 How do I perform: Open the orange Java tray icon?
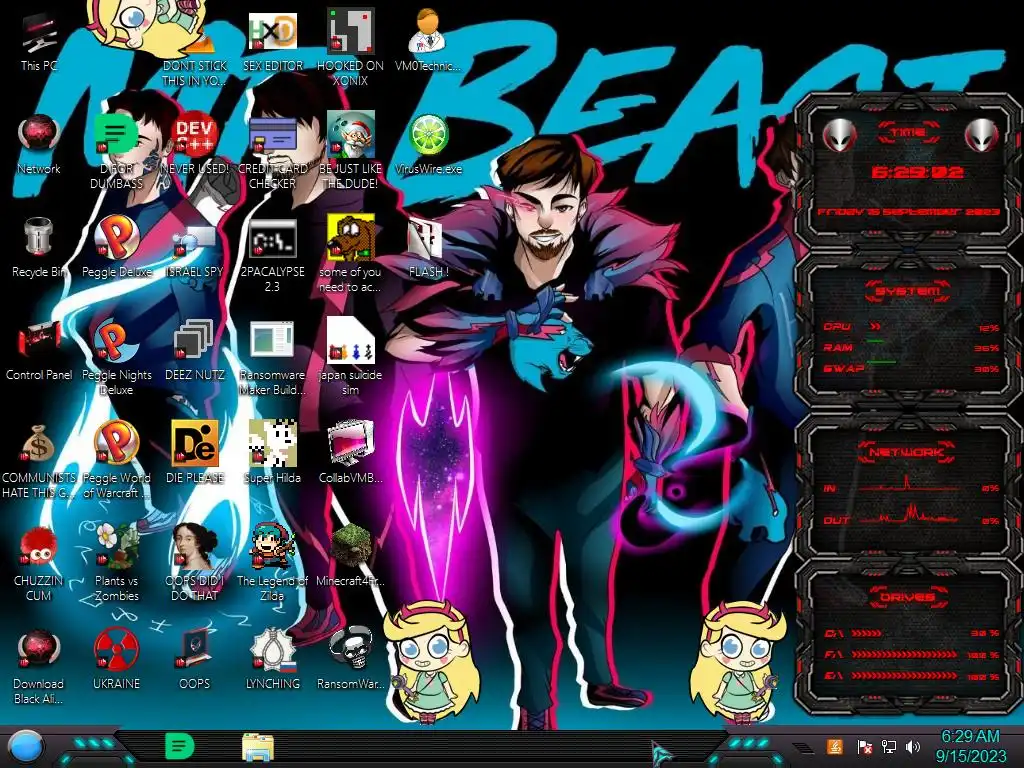coord(835,746)
